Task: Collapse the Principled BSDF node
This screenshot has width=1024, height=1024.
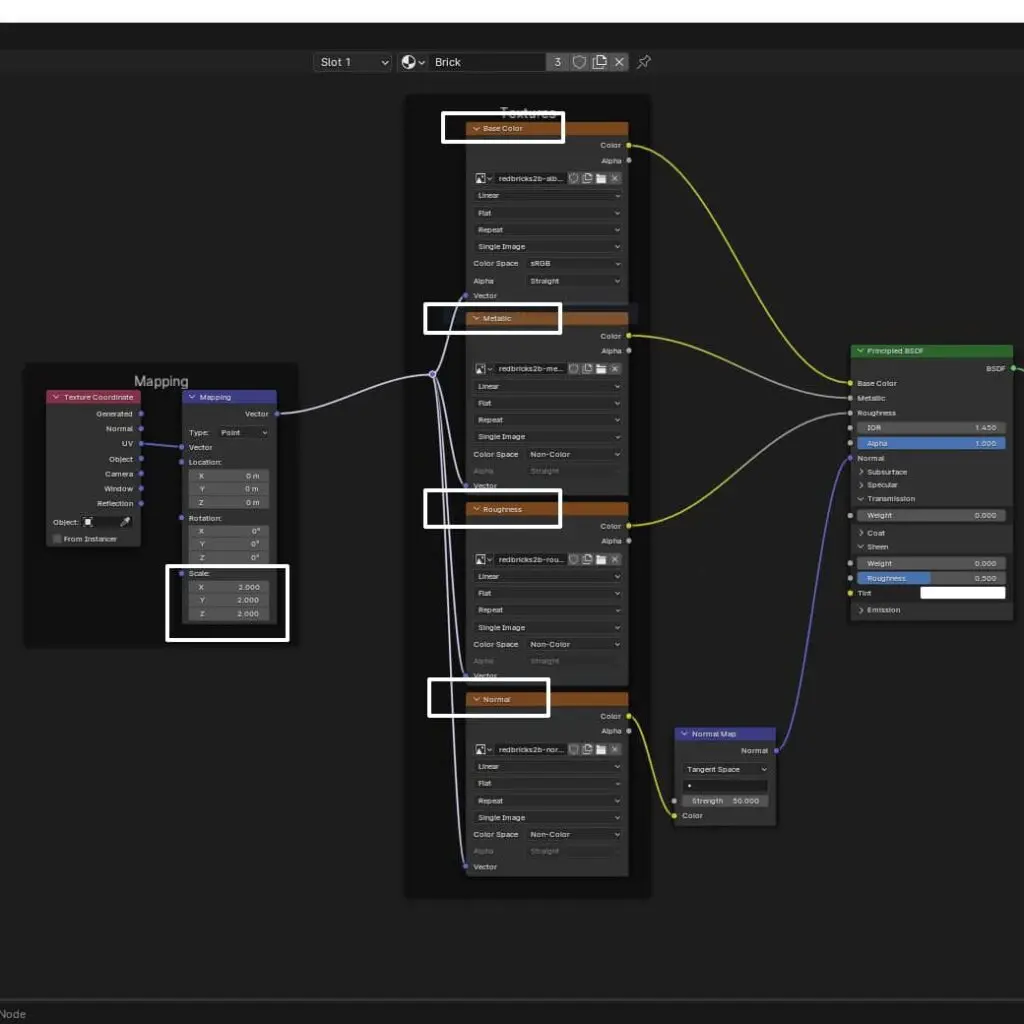Action: 860,351
